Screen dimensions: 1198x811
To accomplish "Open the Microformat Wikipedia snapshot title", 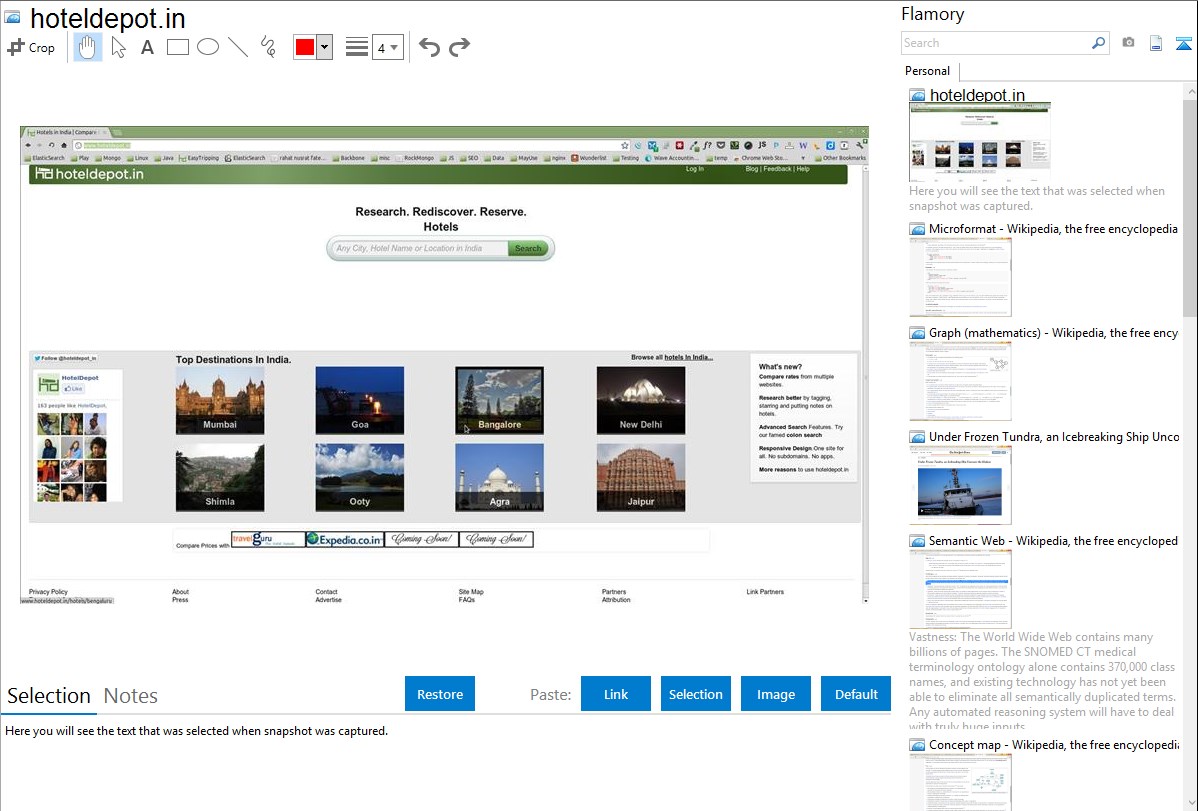I will tap(1053, 229).
